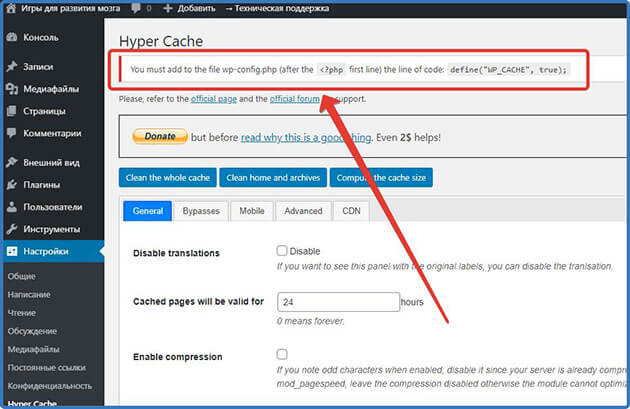Open Медиафайлы under Настройки submenu
Image resolution: width=630 pixels, height=409 pixels.
click(x=33, y=349)
